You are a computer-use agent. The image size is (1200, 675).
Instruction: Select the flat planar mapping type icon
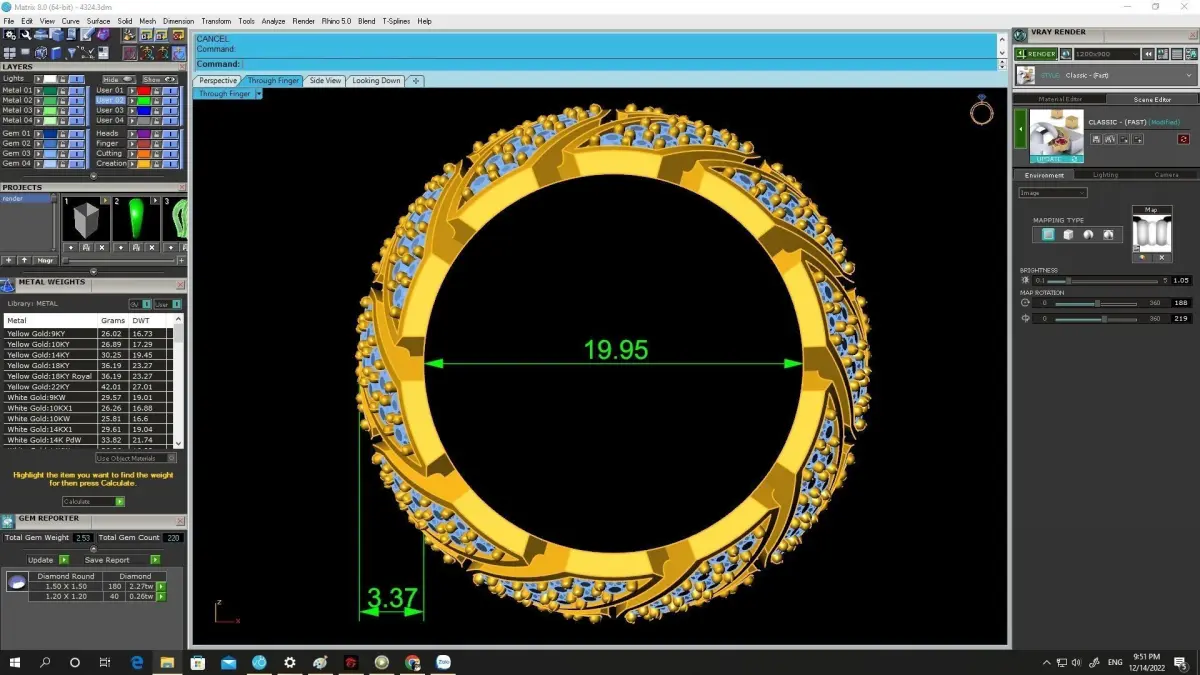click(1047, 235)
